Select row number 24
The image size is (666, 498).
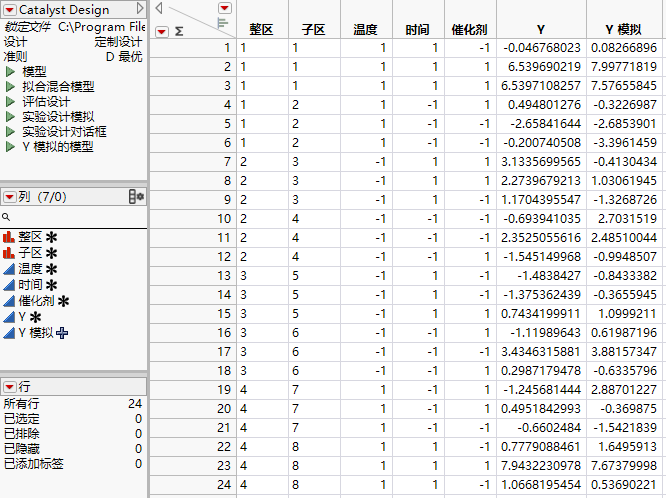coord(192,485)
